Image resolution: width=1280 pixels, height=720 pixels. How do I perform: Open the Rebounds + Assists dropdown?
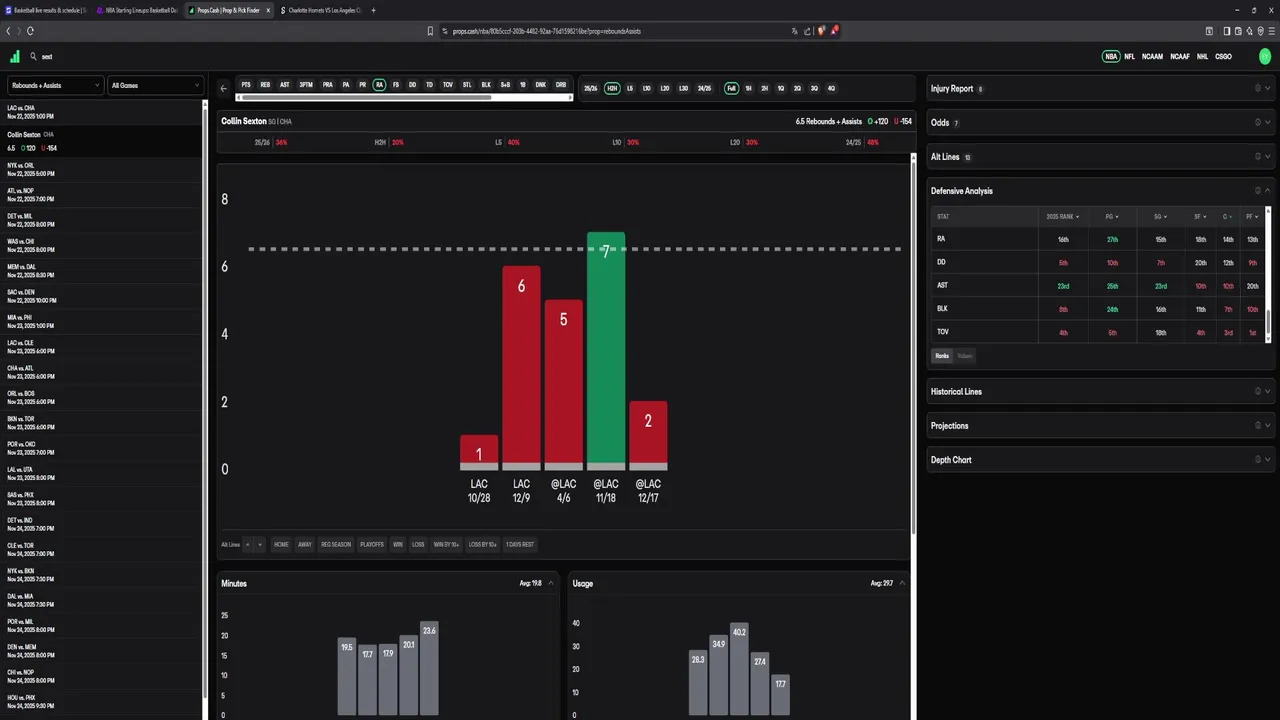pyautogui.click(x=55, y=85)
